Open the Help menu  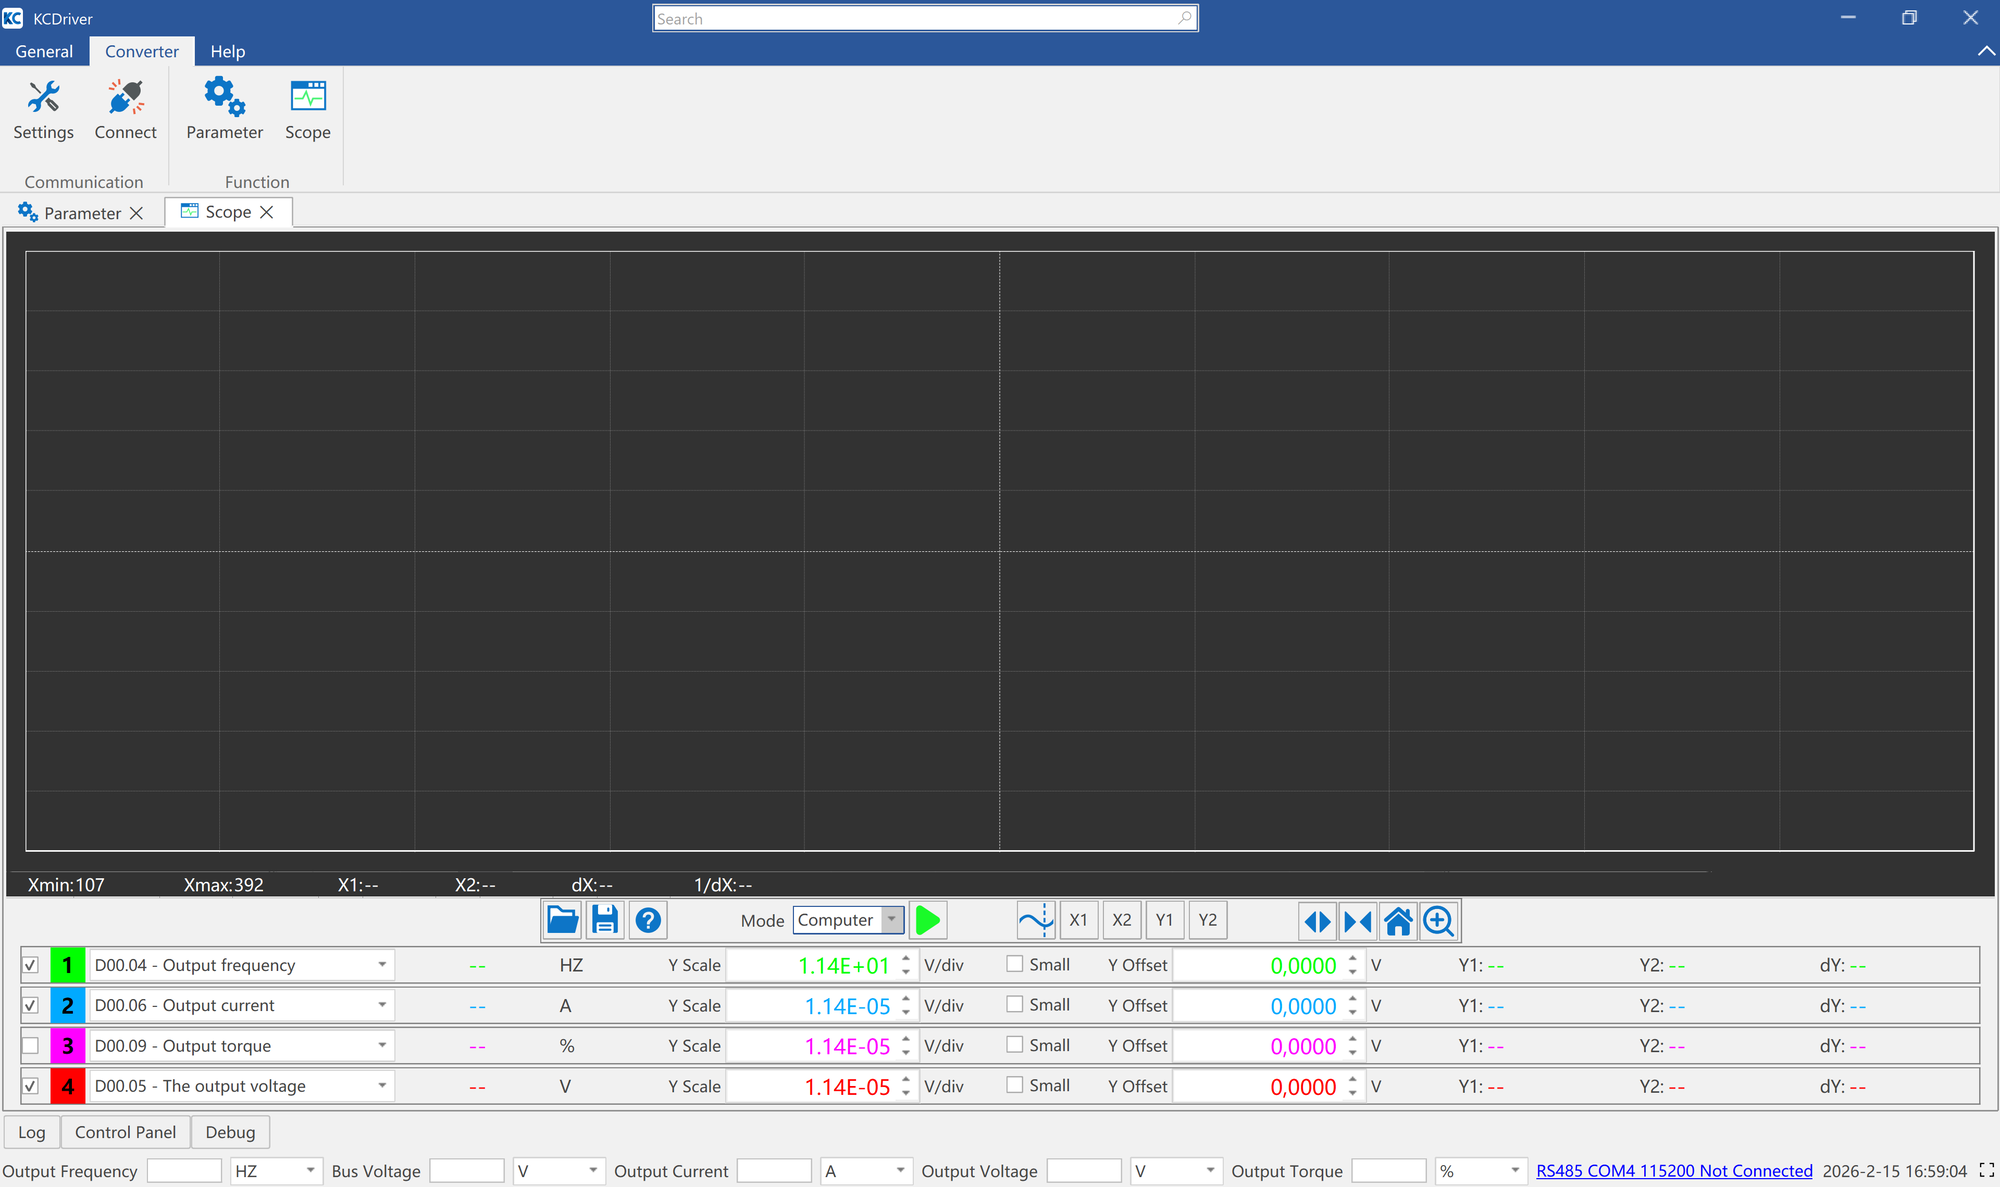(227, 51)
